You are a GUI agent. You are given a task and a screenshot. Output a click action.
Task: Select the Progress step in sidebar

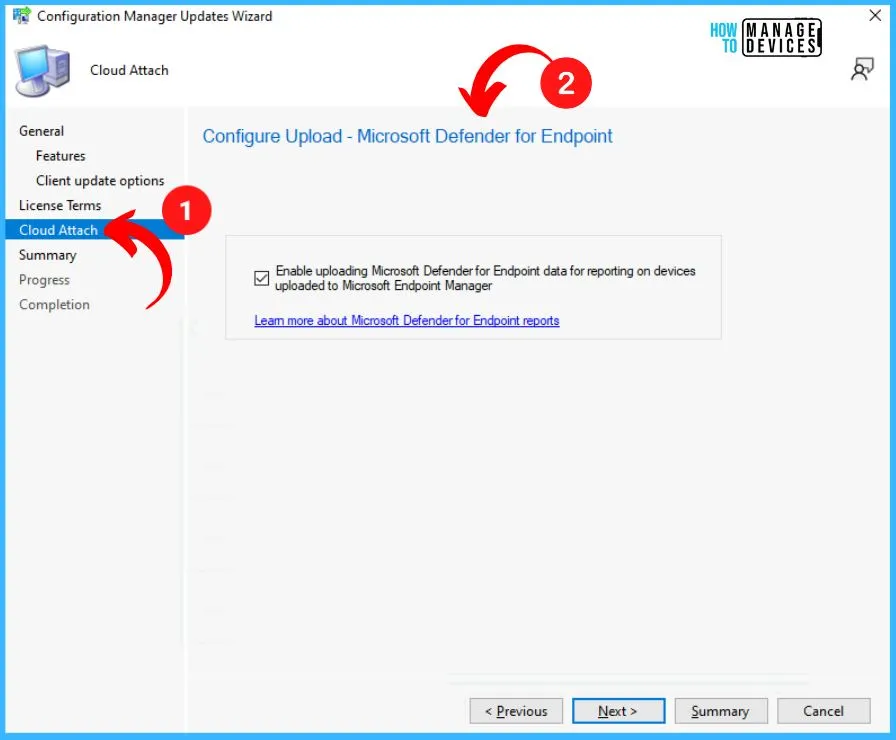click(x=44, y=279)
